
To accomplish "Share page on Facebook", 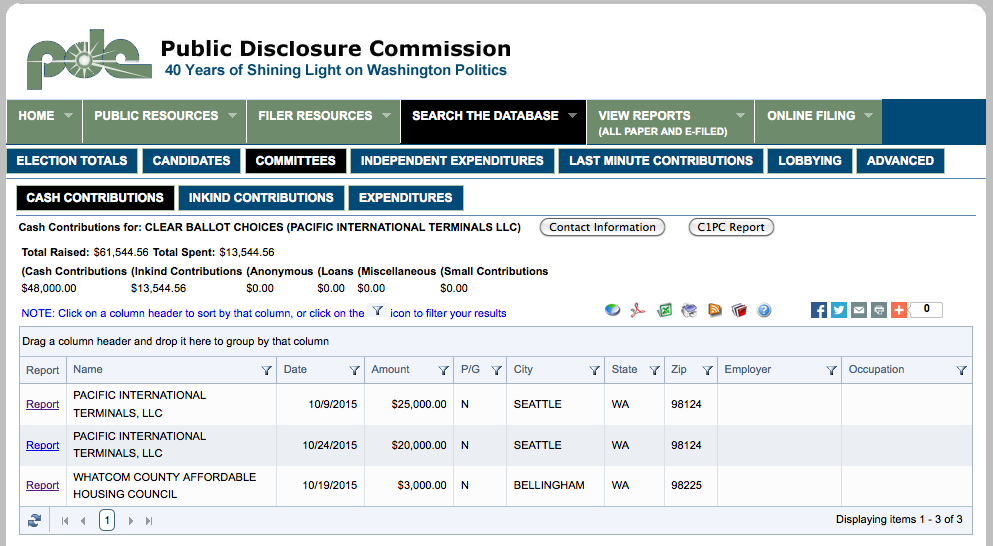I will coord(819,310).
